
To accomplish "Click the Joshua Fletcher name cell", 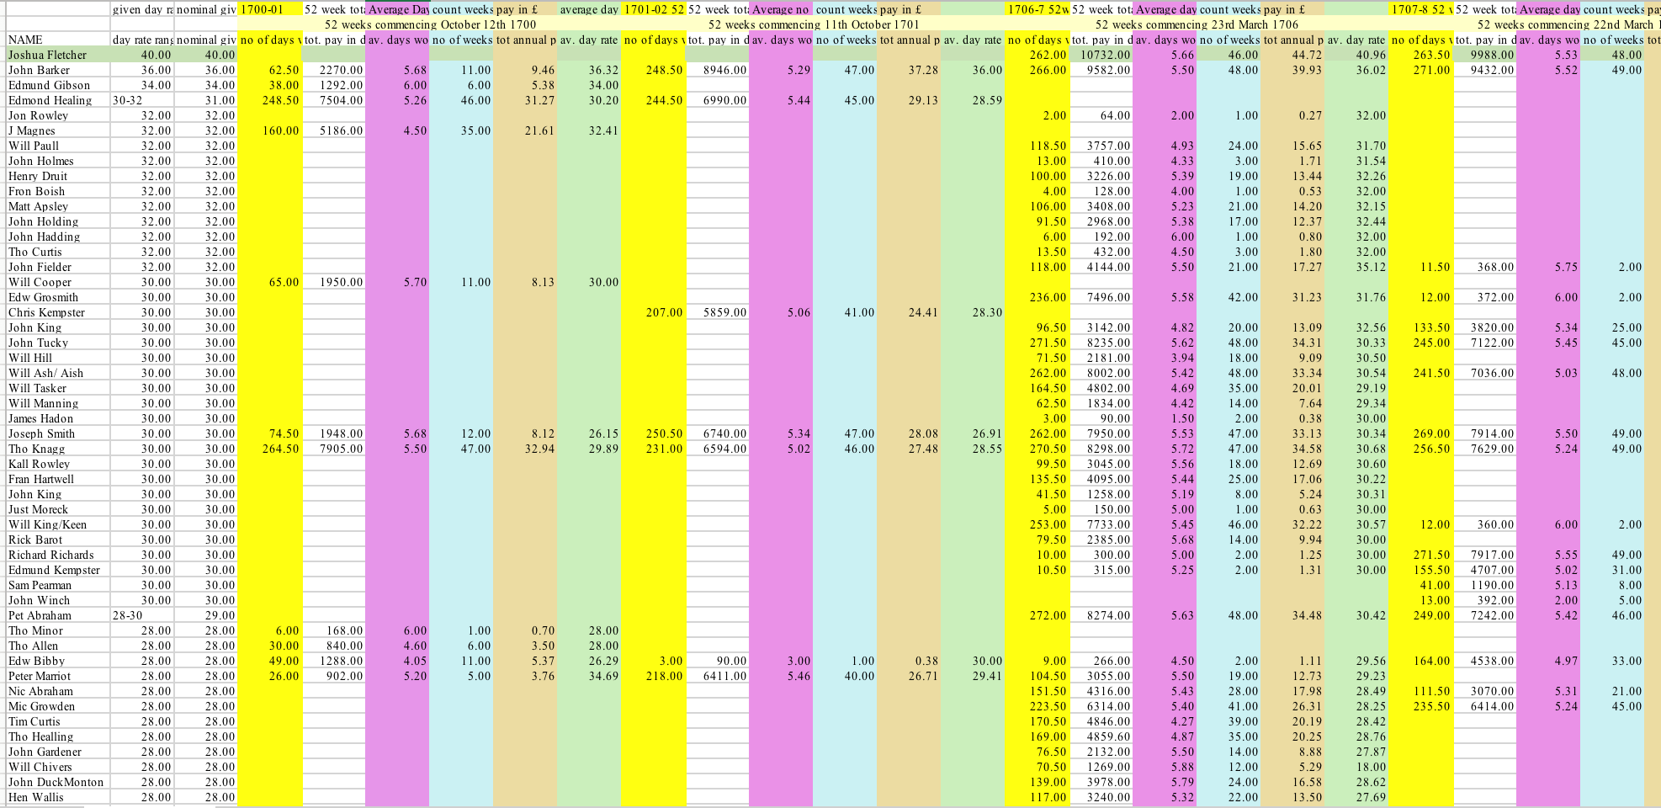I will [48, 55].
